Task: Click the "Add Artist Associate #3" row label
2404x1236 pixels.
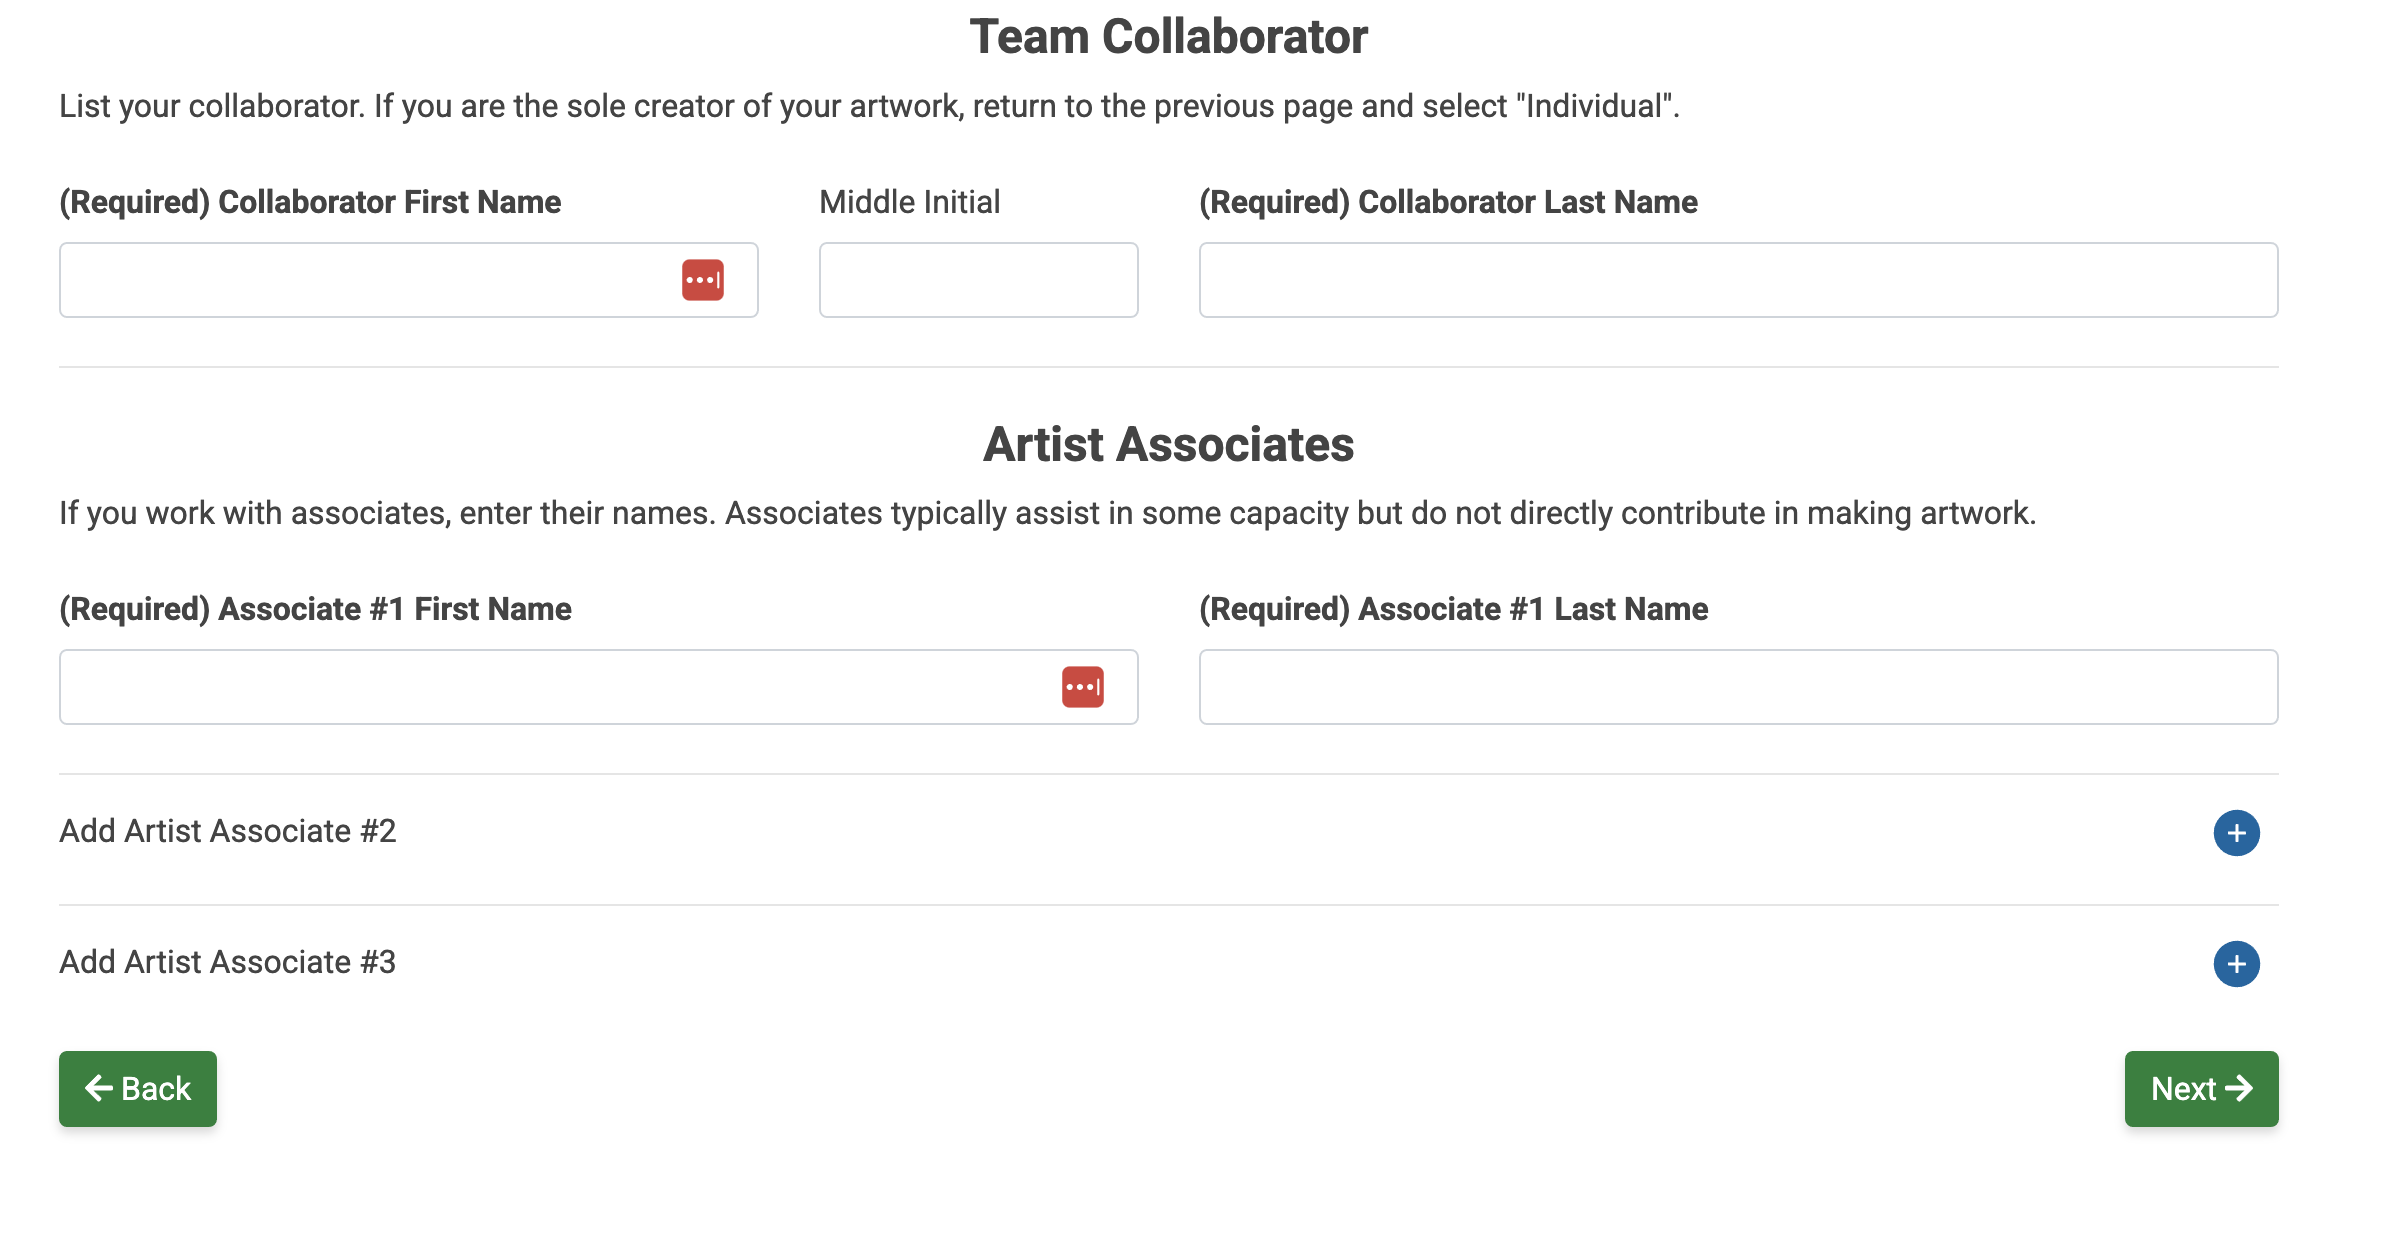Action: click(x=228, y=962)
